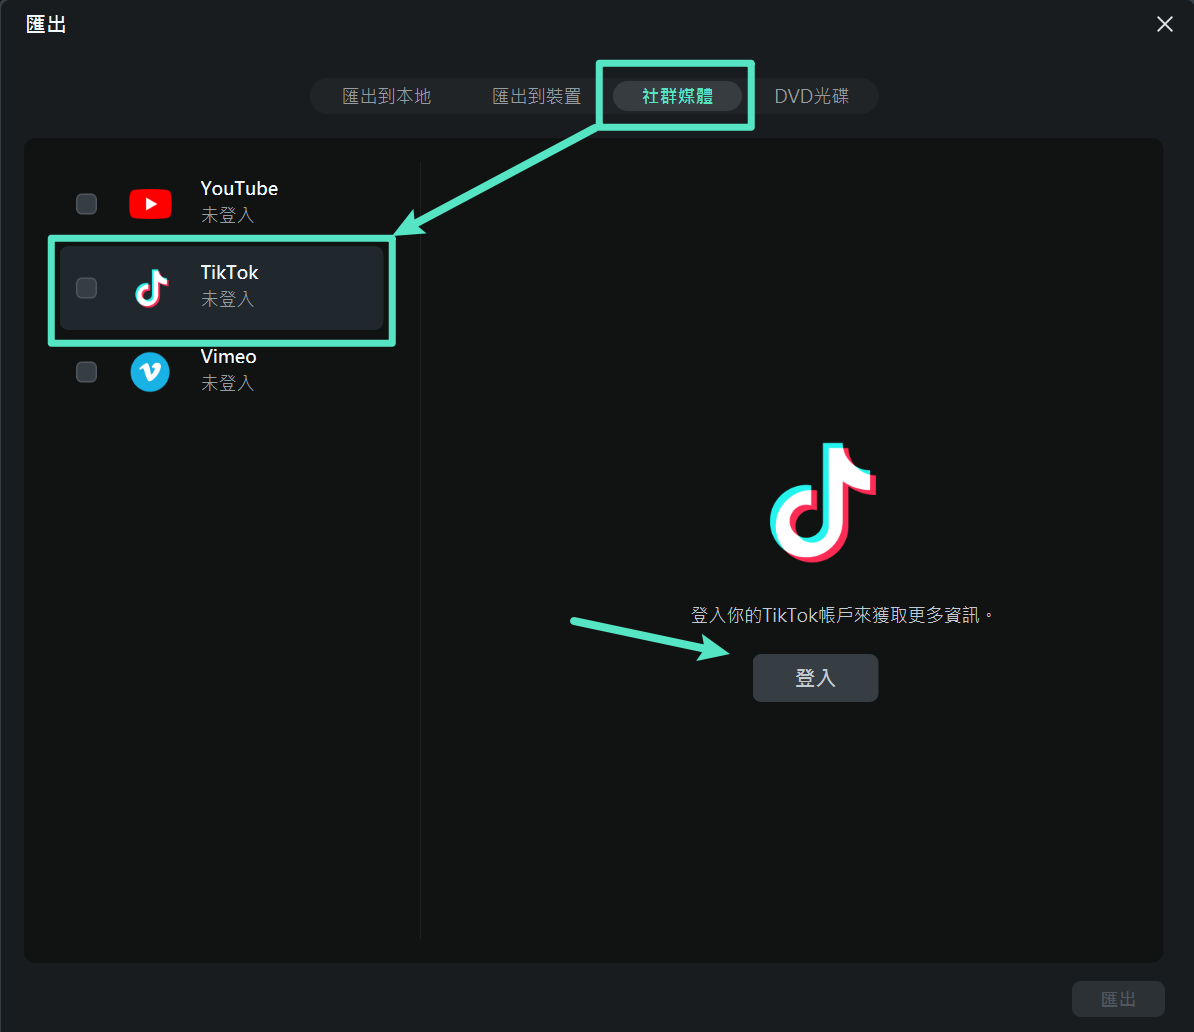Click 未登入 status under TikTok
The width and height of the screenshot is (1194, 1032).
pos(227,299)
